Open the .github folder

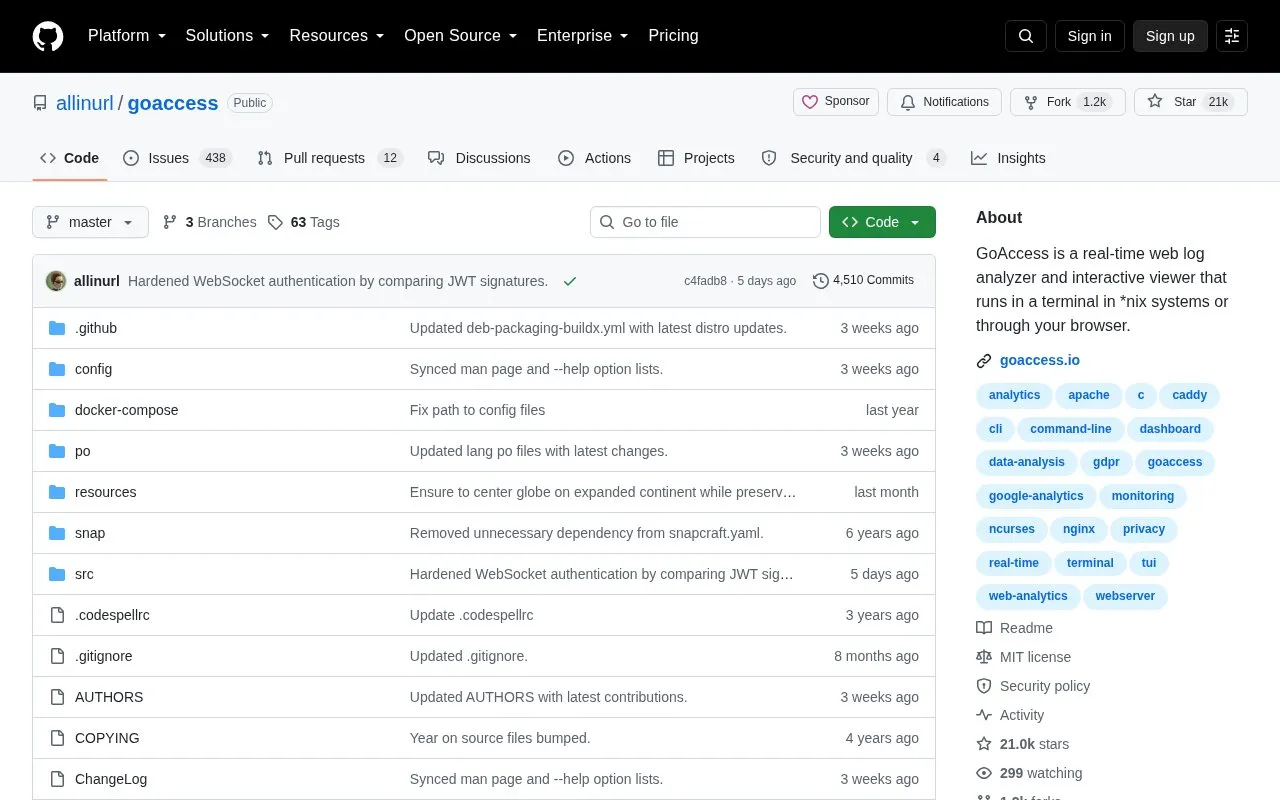(x=96, y=328)
